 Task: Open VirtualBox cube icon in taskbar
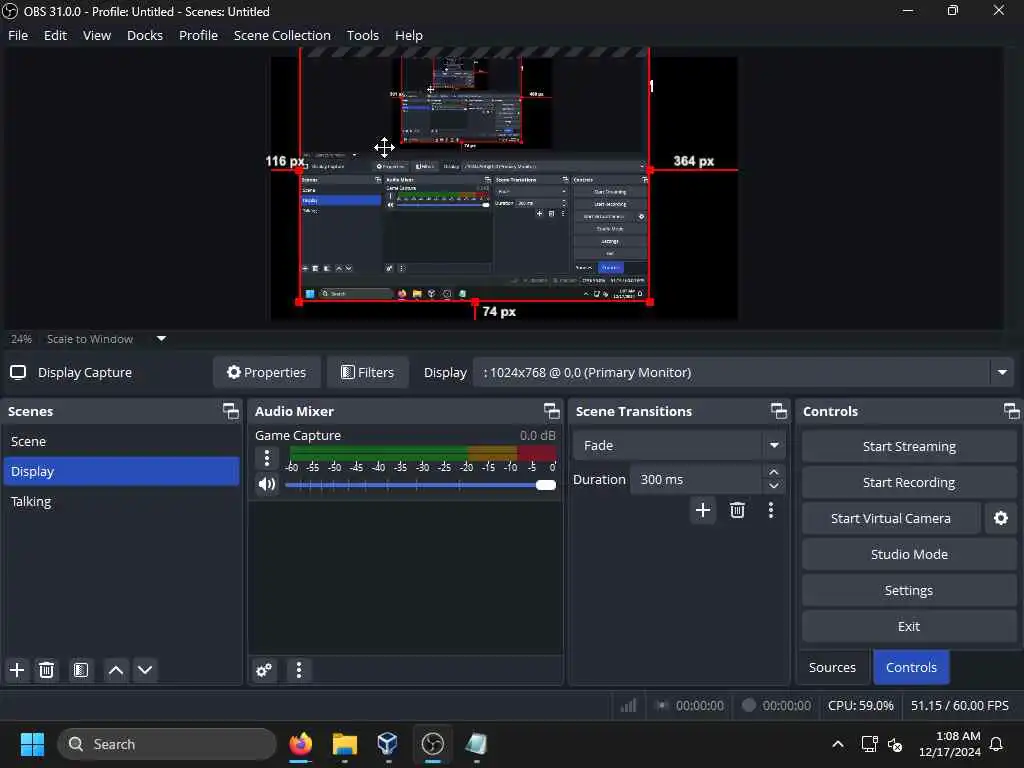coord(387,744)
